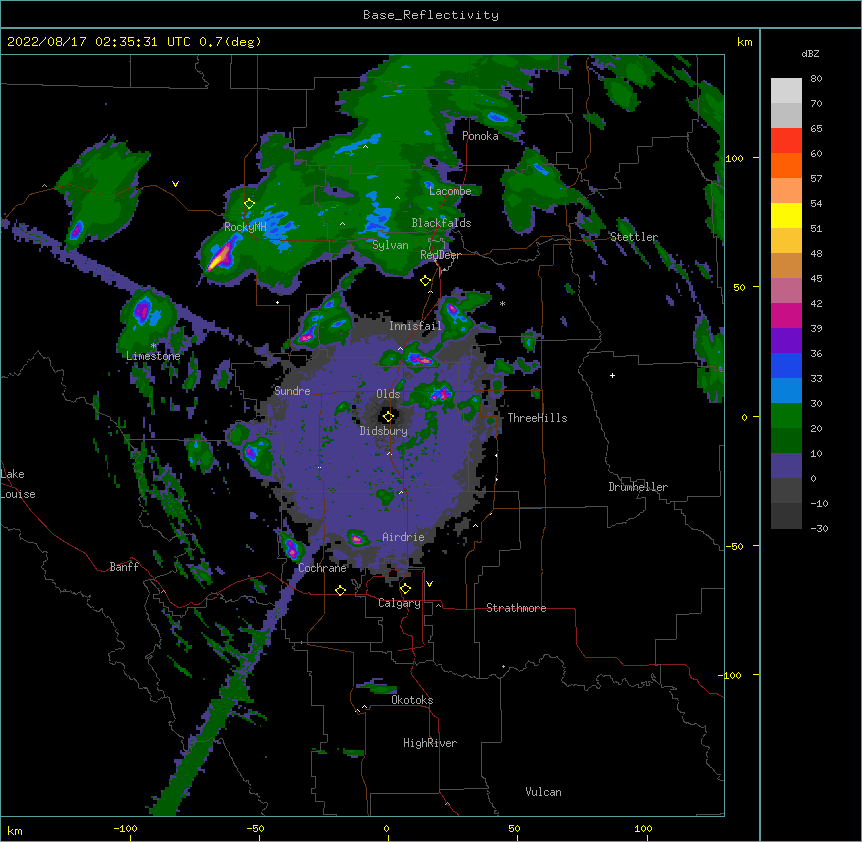Select the light gray 80 dBZ legend swatch
The width and height of the screenshot is (862, 842).
coord(786,91)
